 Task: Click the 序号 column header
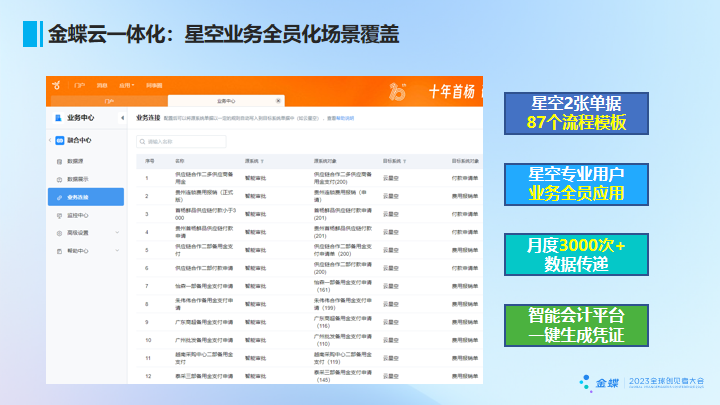tap(150, 161)
